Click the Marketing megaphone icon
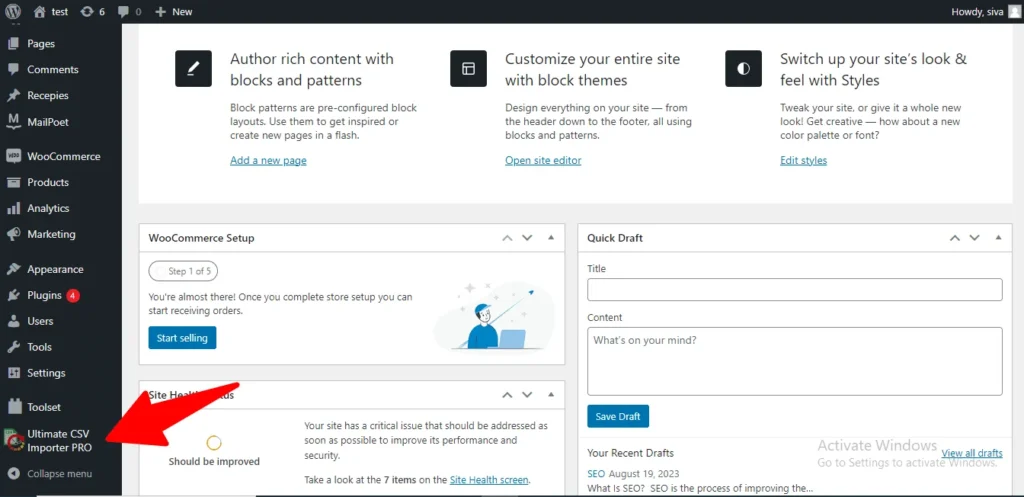This screenshot has width=1024, height=497. pyautogui.click(x=13, y=235)
